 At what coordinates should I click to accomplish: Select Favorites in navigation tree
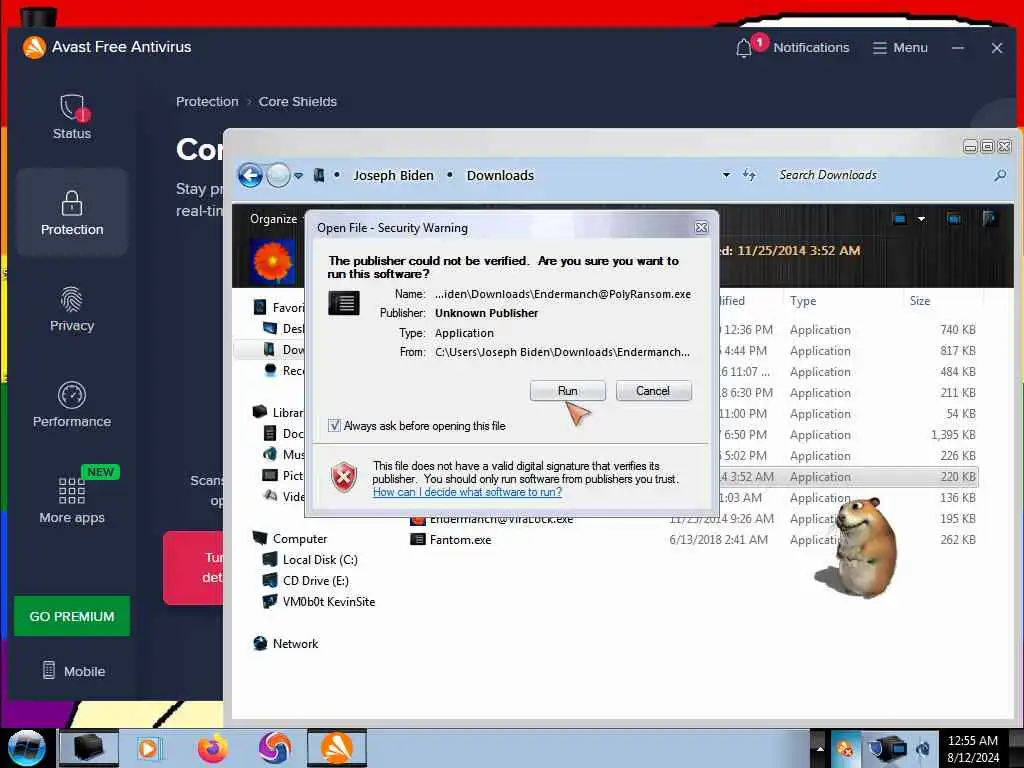pos(278,307)
